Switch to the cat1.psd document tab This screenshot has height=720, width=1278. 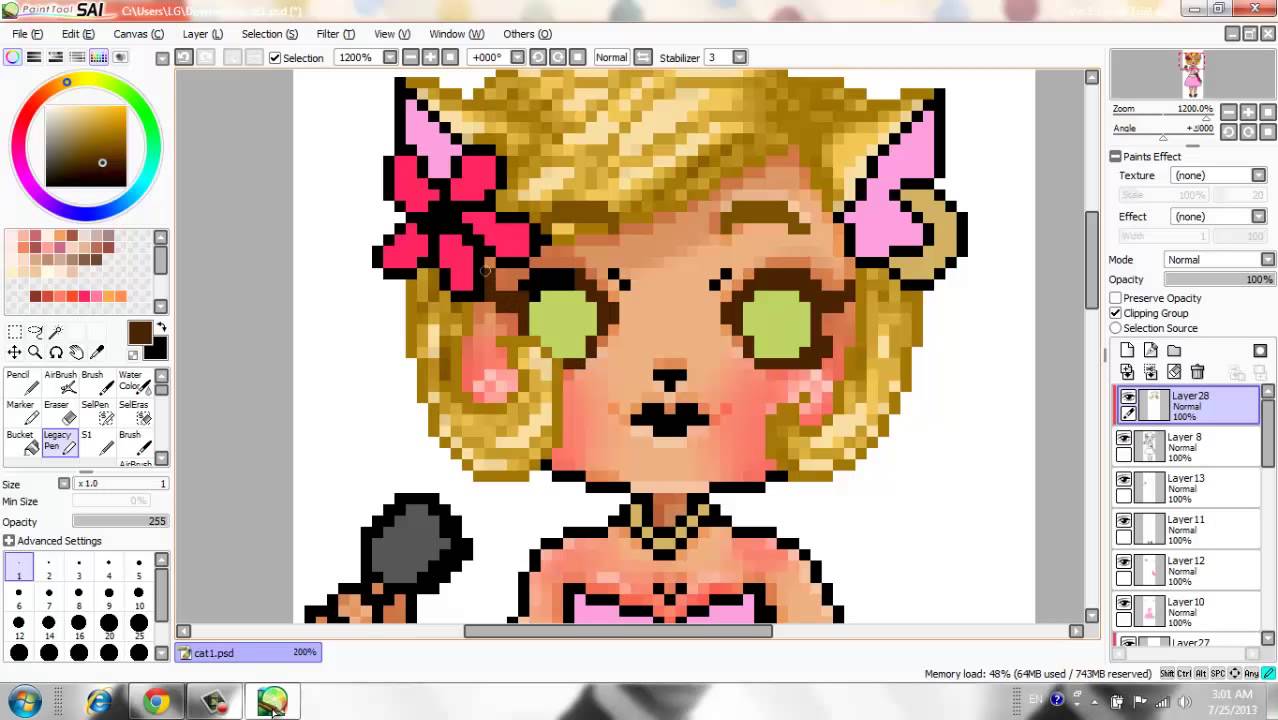click(248, 653)
